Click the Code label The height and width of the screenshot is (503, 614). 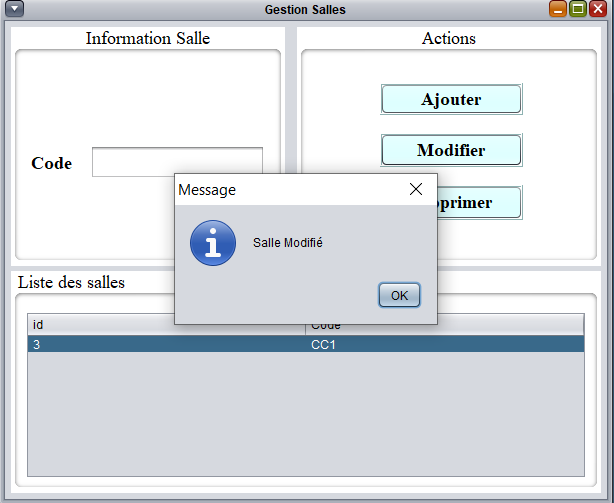click(x=52, y=163)
